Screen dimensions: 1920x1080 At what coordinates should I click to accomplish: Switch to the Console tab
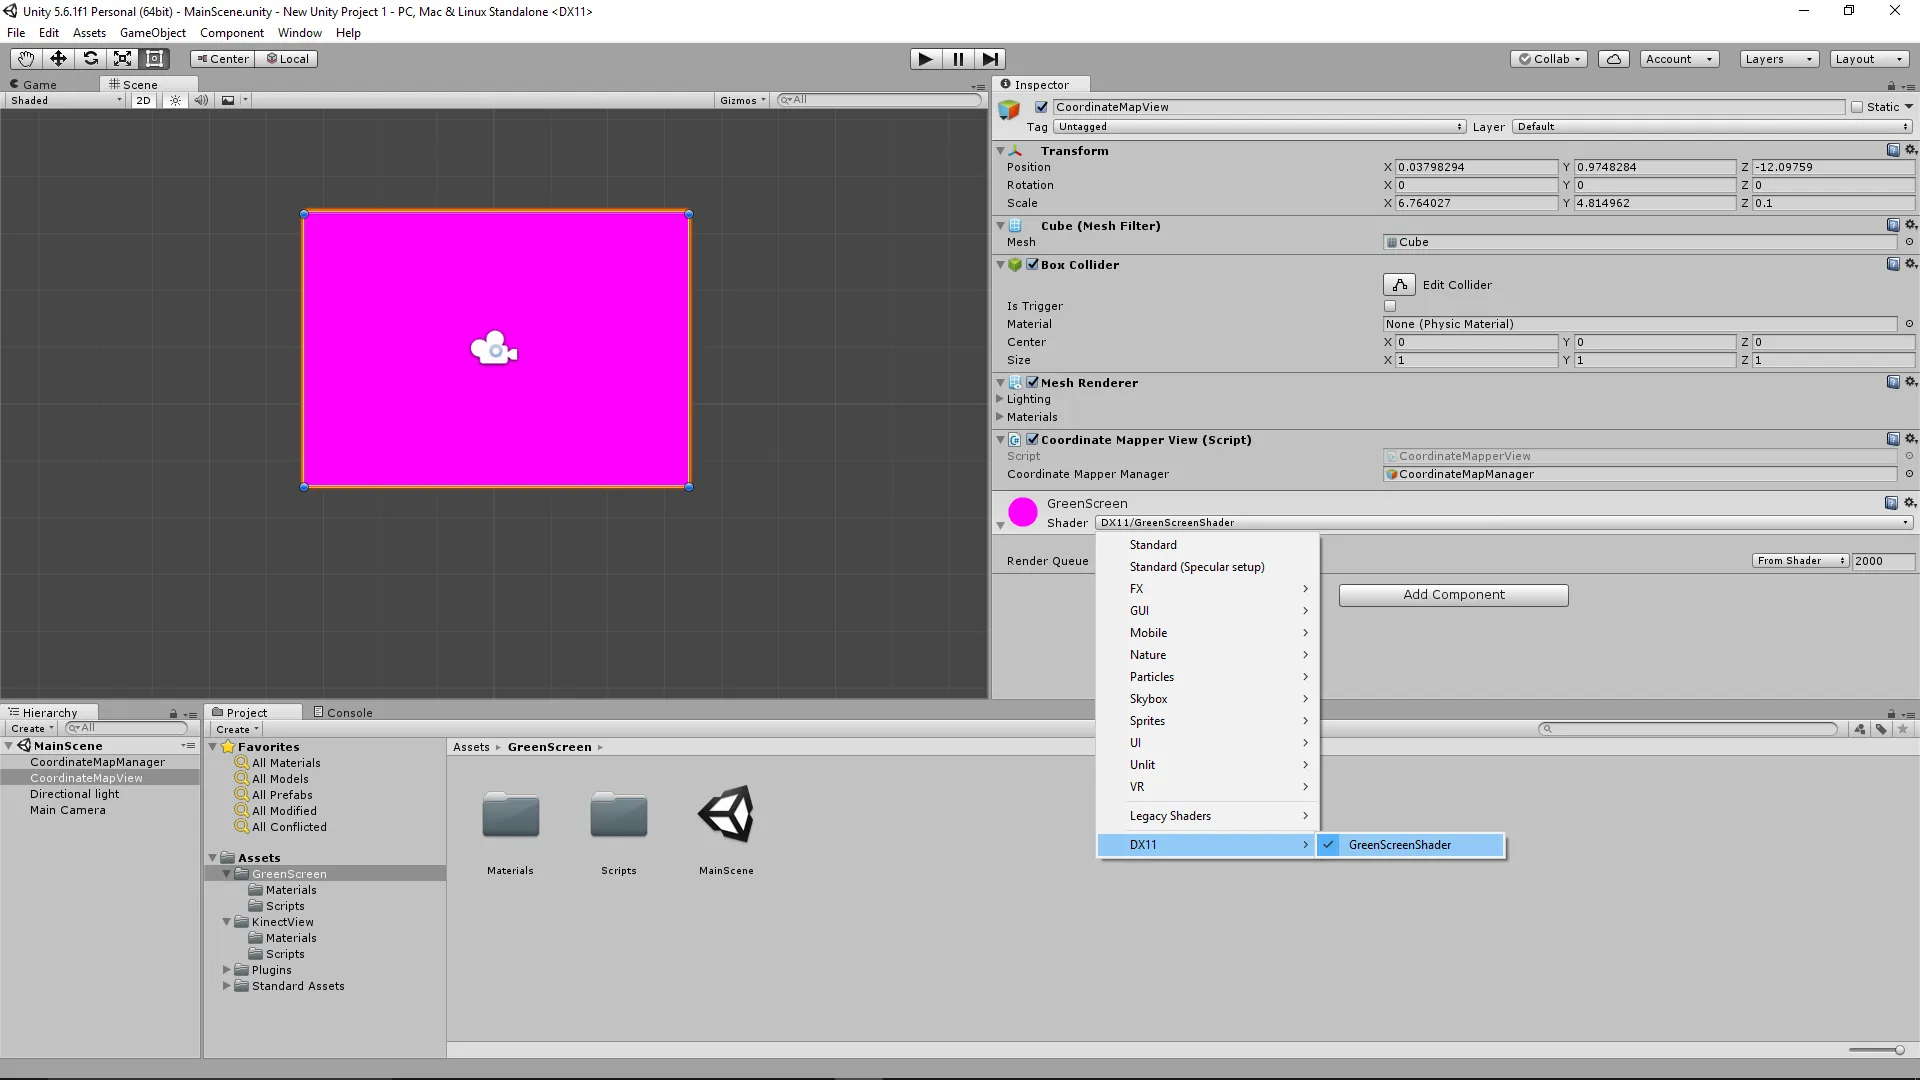[343, 712]
